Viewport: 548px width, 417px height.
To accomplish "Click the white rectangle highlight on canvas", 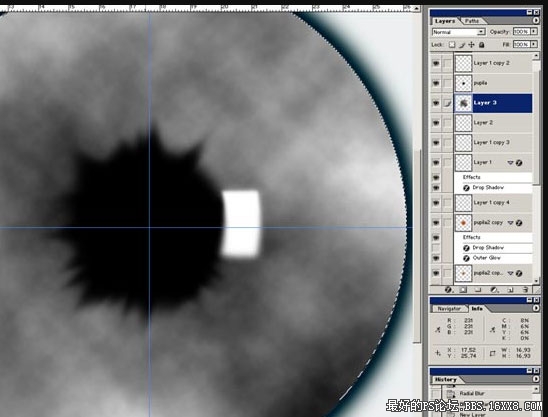I will [x=241, y=224].
